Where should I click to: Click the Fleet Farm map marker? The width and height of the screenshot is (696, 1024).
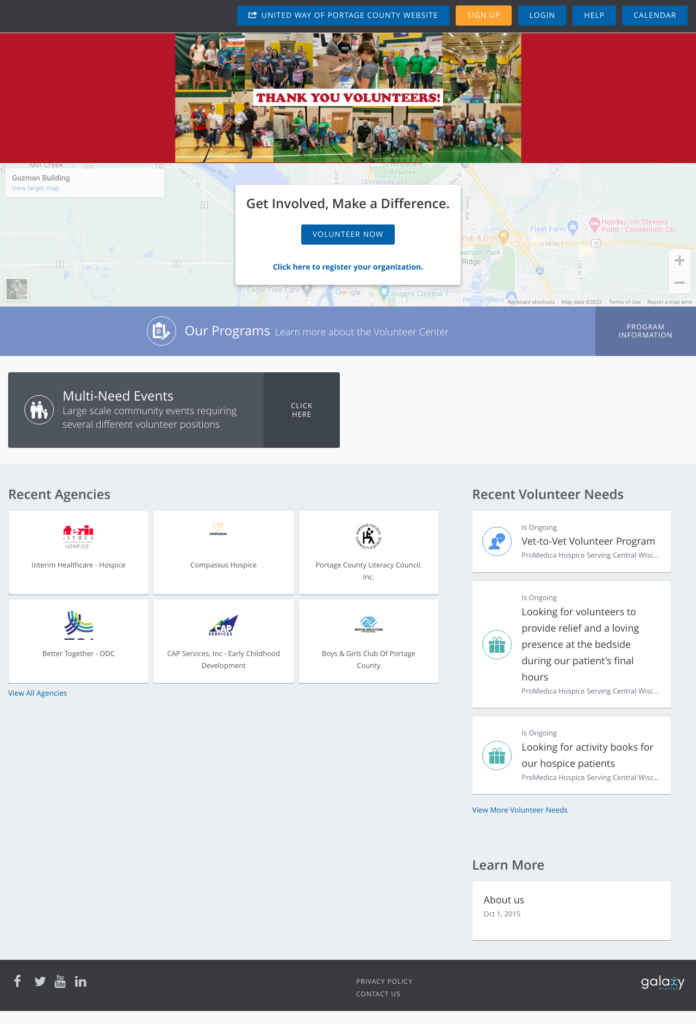tap(573, 228)
